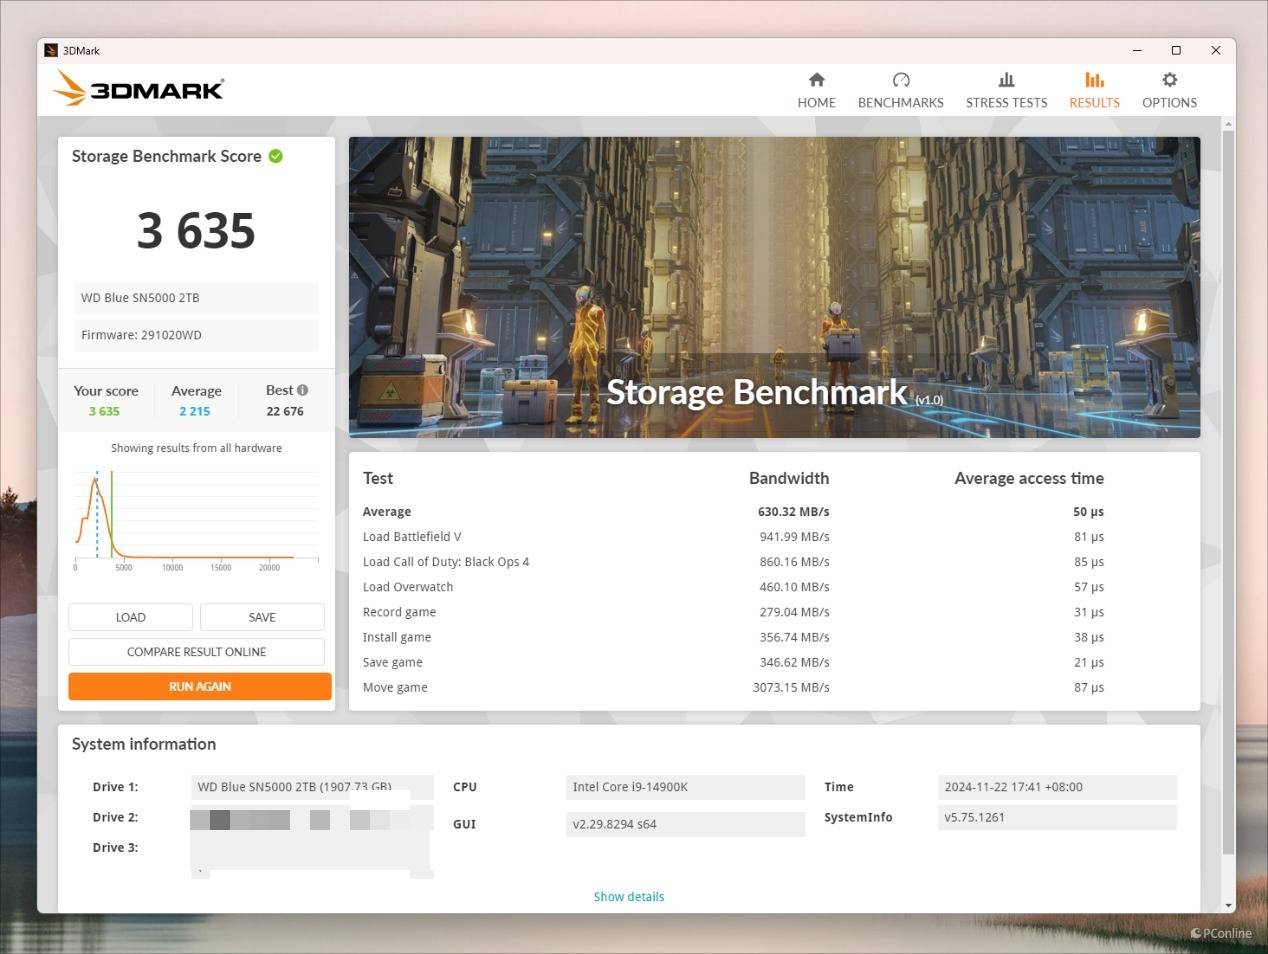The image size is (1268, 954).
Task: Click the Drive 1 WD Blue SN5000 field
Action: 312,787
